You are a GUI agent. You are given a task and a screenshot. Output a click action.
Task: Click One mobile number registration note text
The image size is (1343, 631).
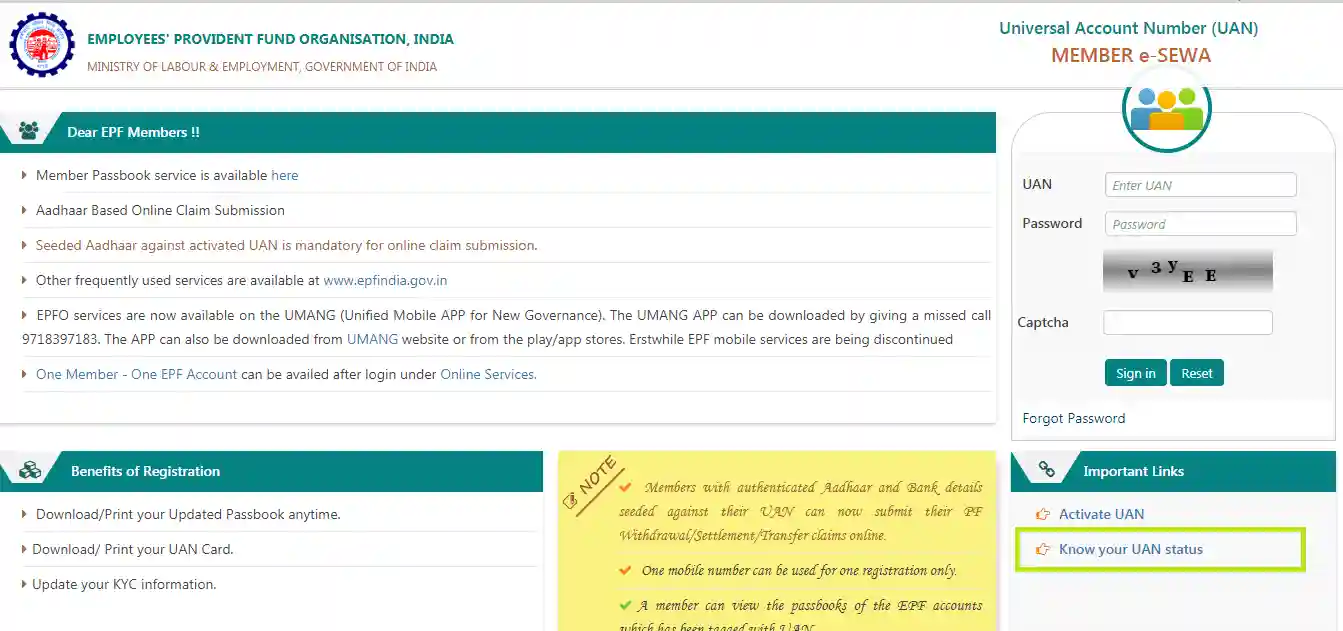pos(799,570)
